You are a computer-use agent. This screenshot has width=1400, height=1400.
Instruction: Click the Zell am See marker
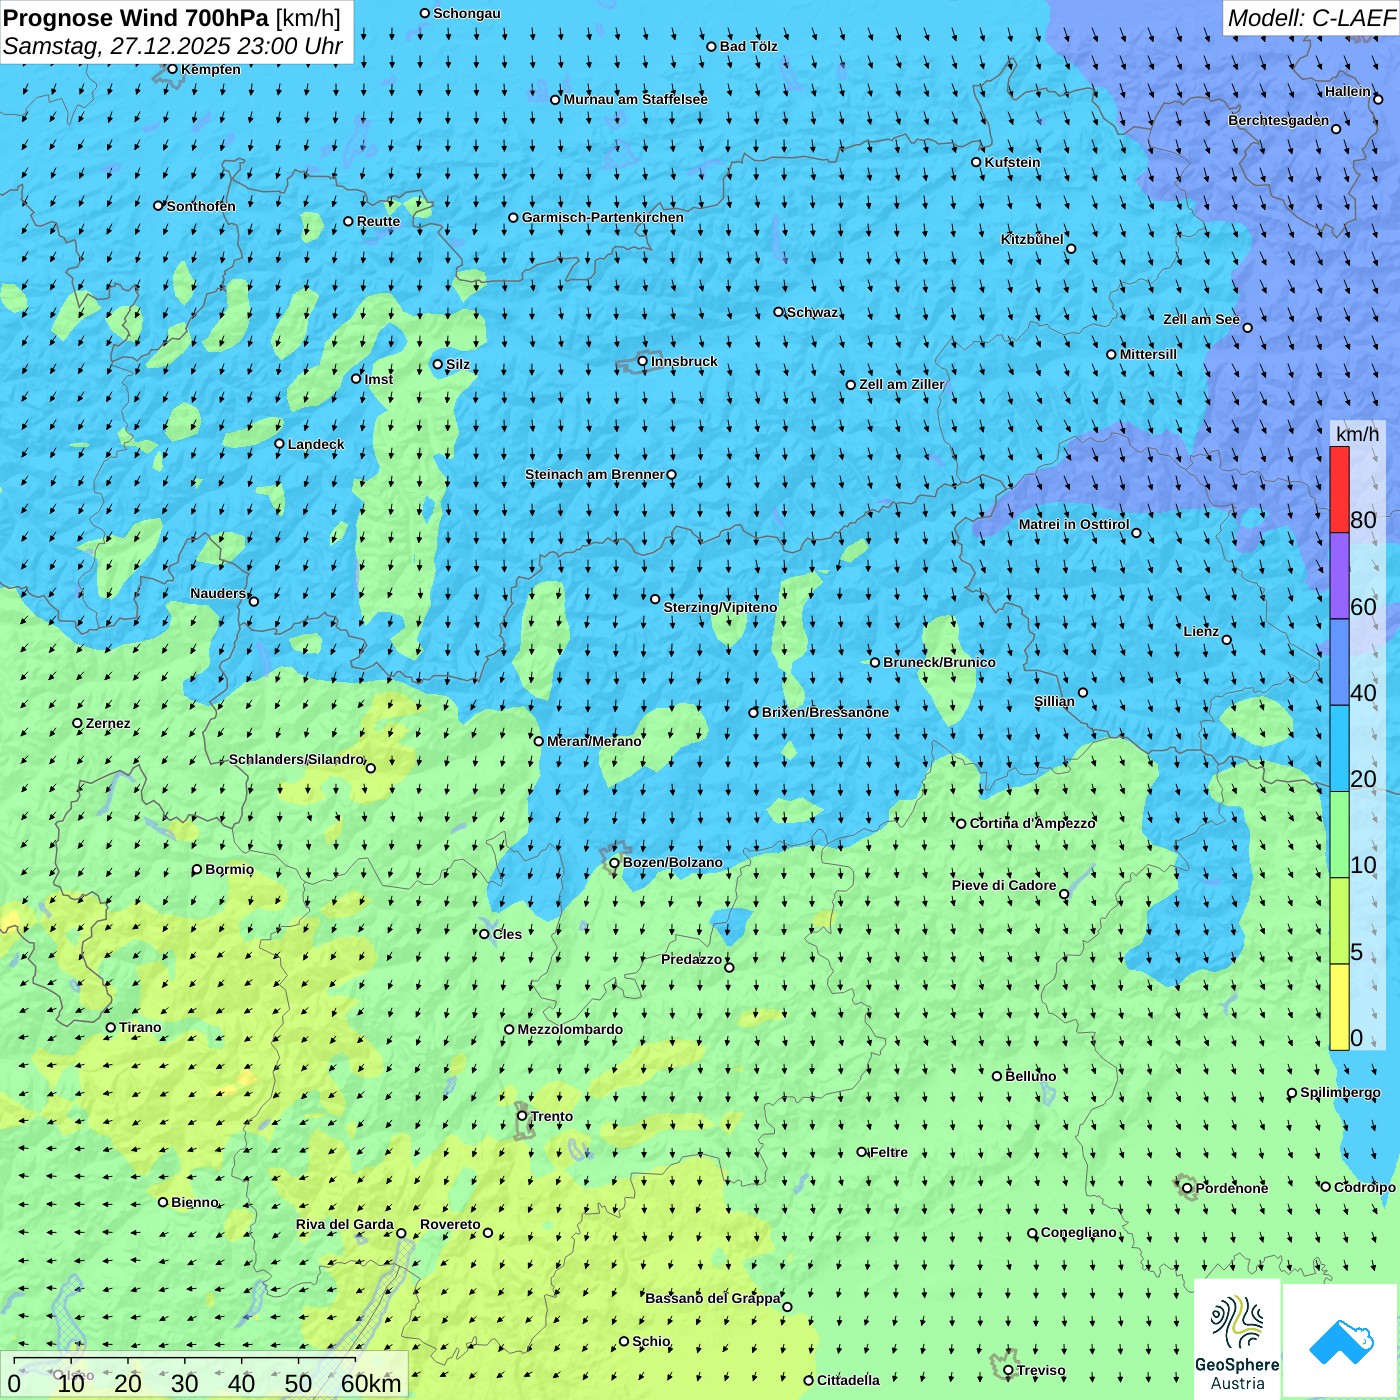click(1247, 327)
